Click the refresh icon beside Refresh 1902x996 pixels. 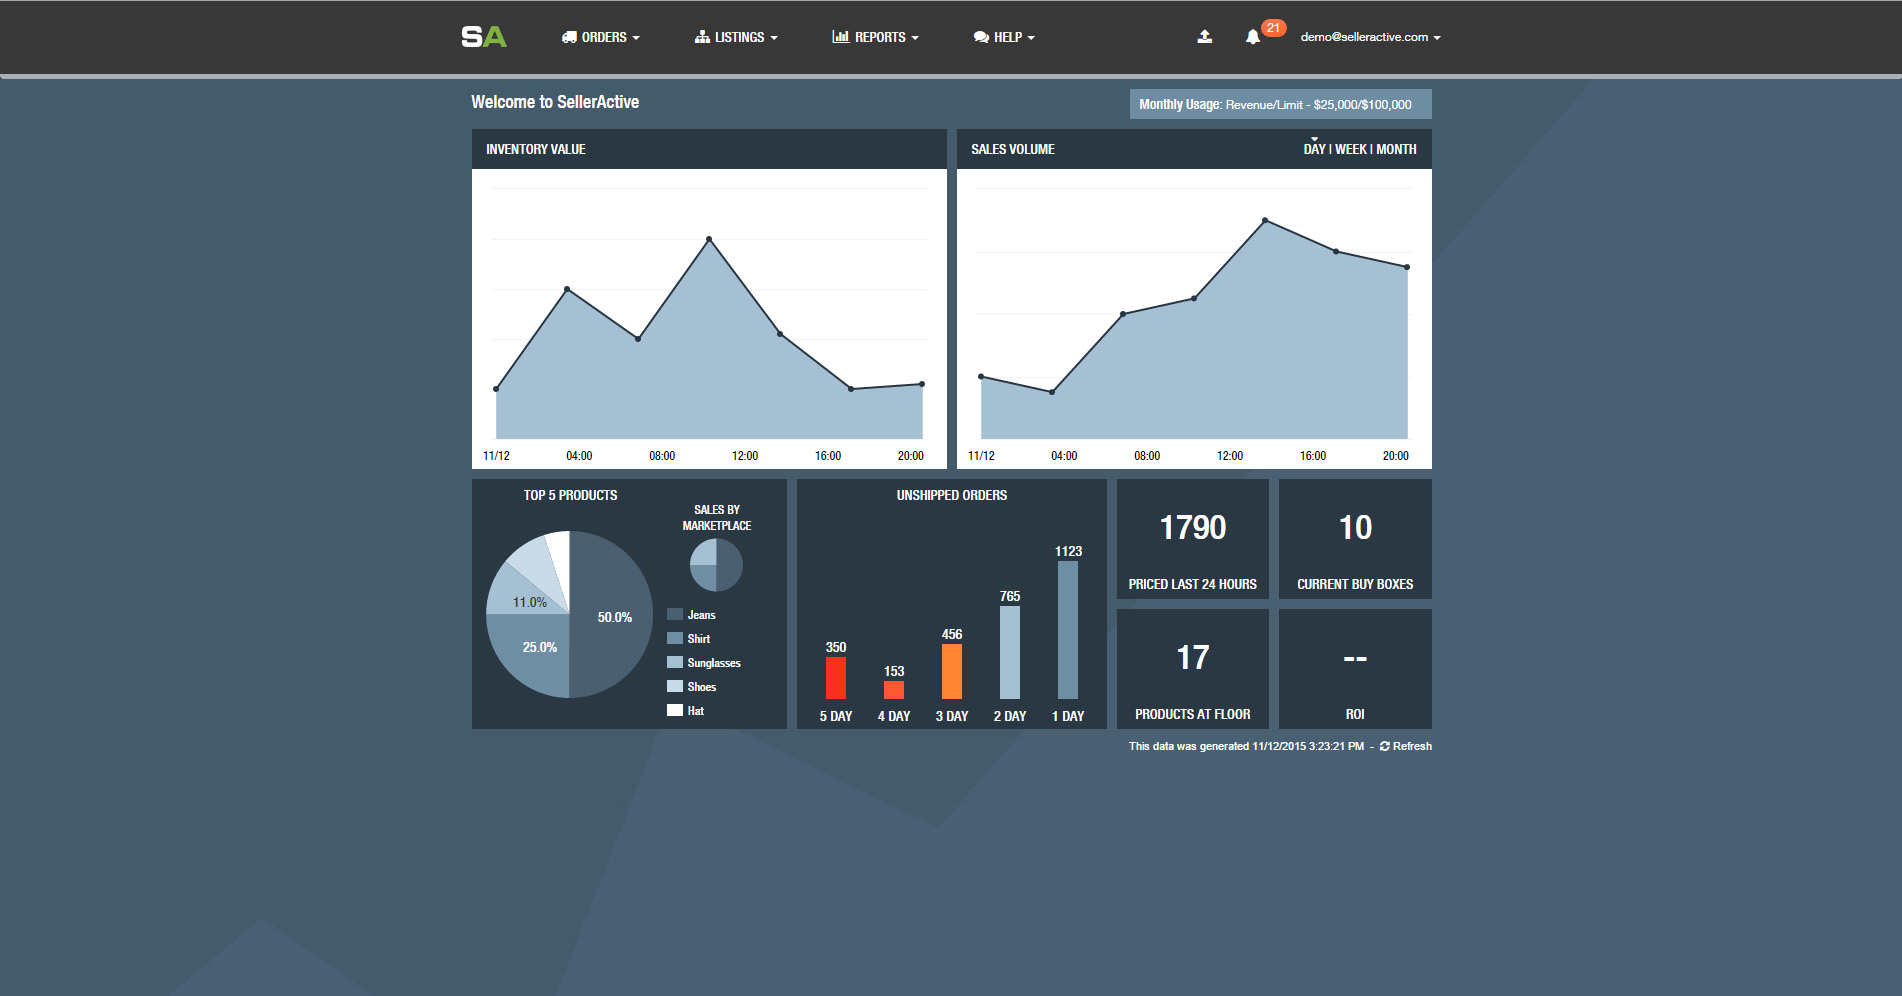[1385, 746]
